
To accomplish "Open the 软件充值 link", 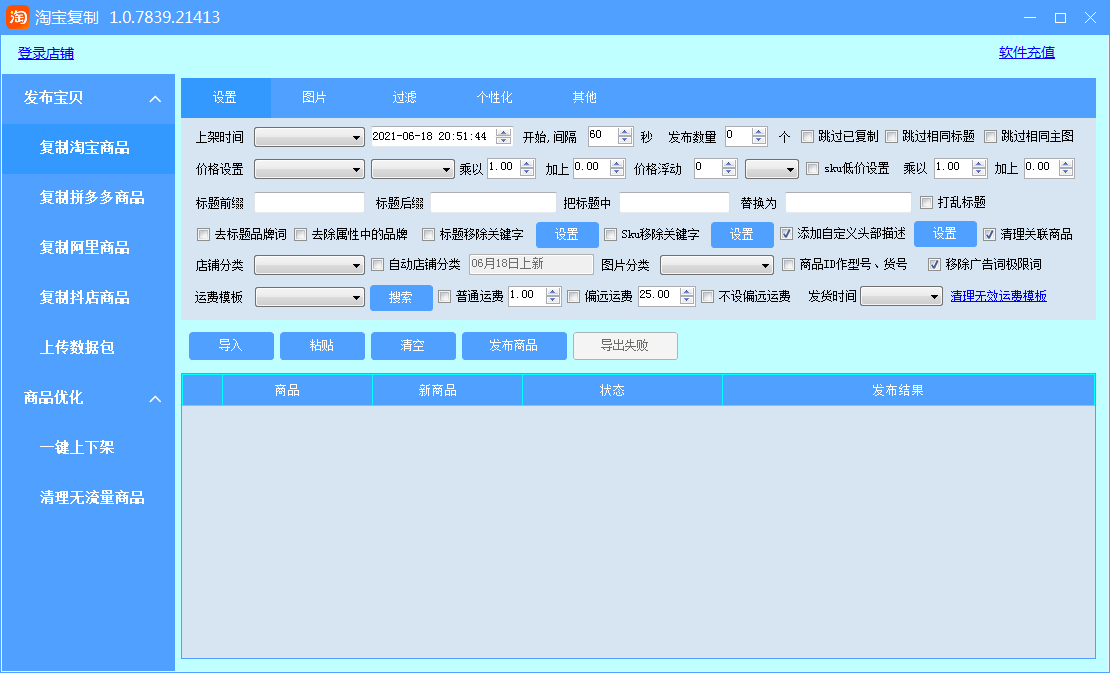I will [x=1026, y=53].
